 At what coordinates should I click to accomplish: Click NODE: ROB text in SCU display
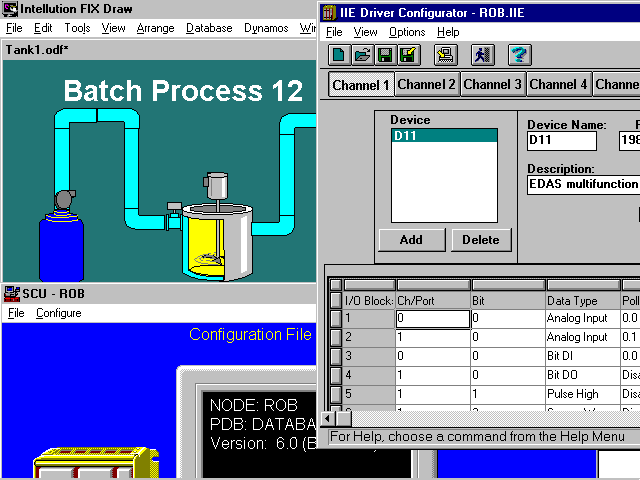[254, 405]
